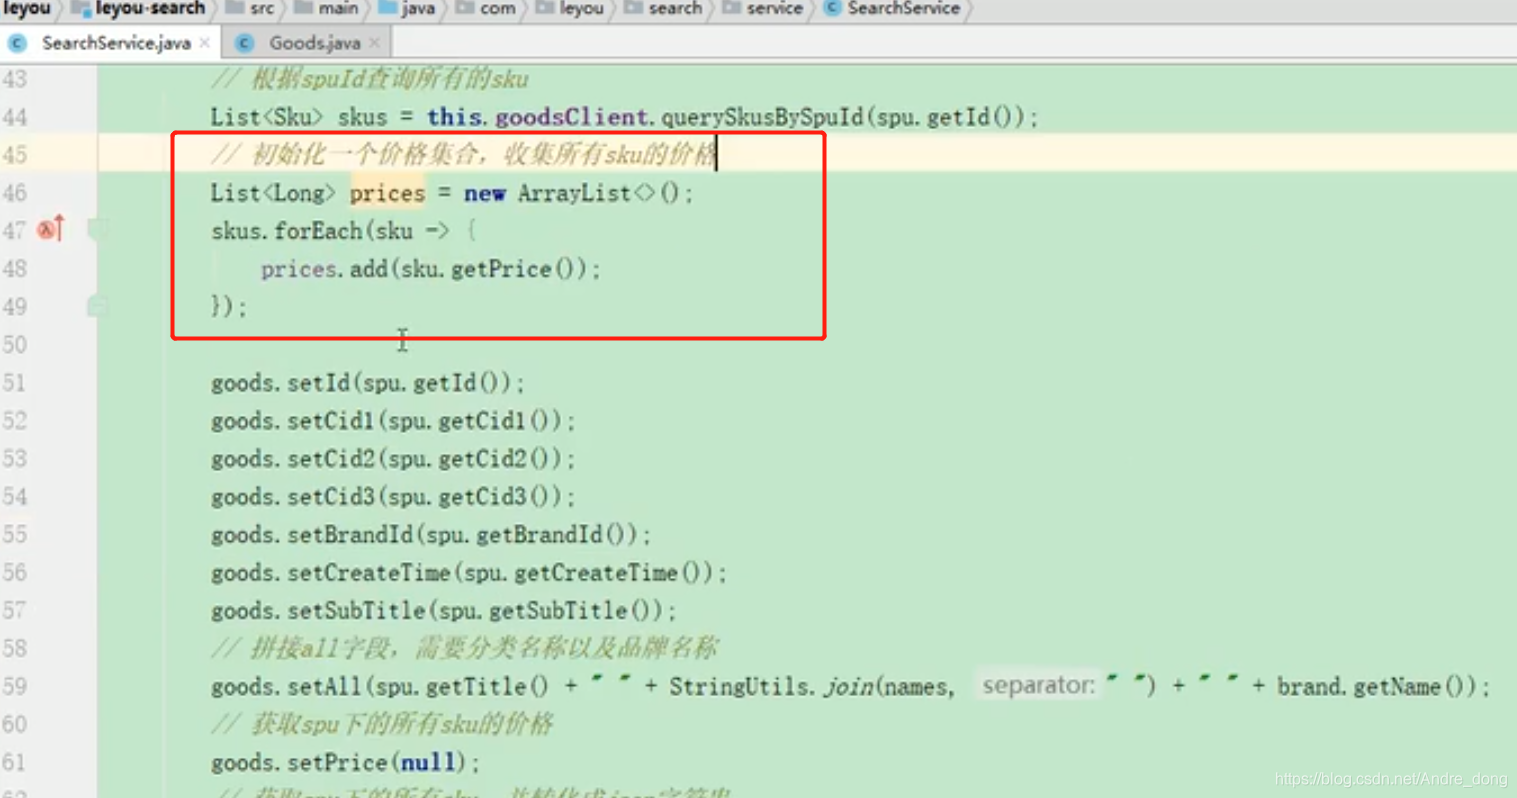Image resolution: width=1517 pixels, height=798 pixels.
Task: Switch to the Goods.java tab
Action: point(314,43)
